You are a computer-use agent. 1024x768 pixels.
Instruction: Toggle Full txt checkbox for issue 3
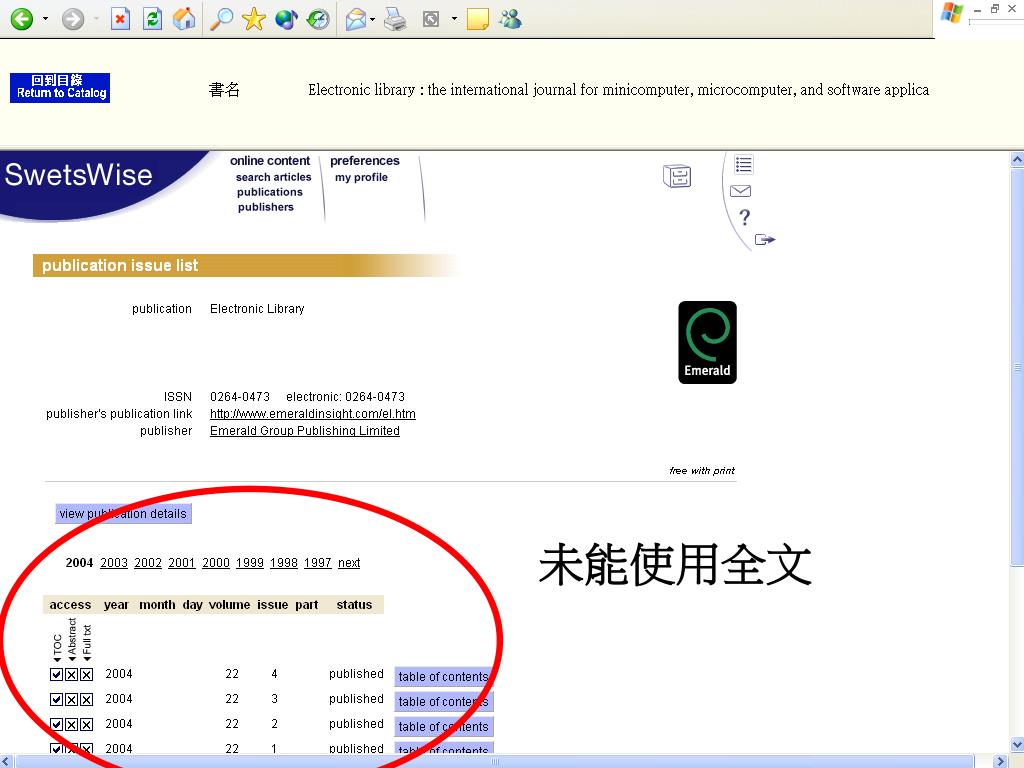click(x=86, y=699)
